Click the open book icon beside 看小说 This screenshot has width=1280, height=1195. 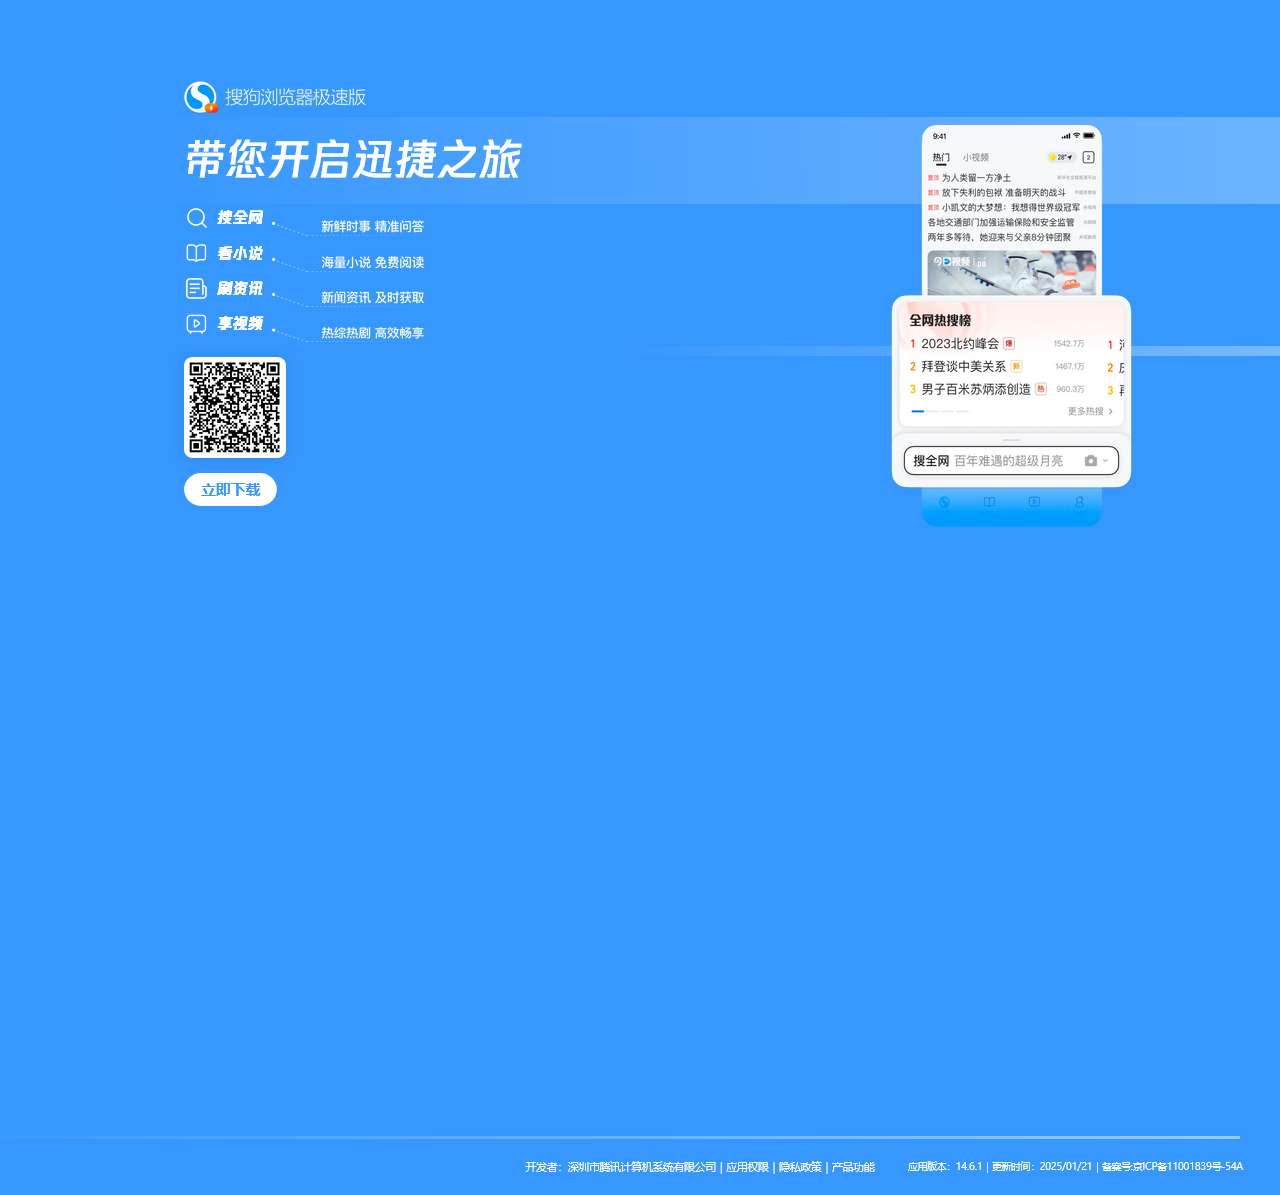[197, 253]
